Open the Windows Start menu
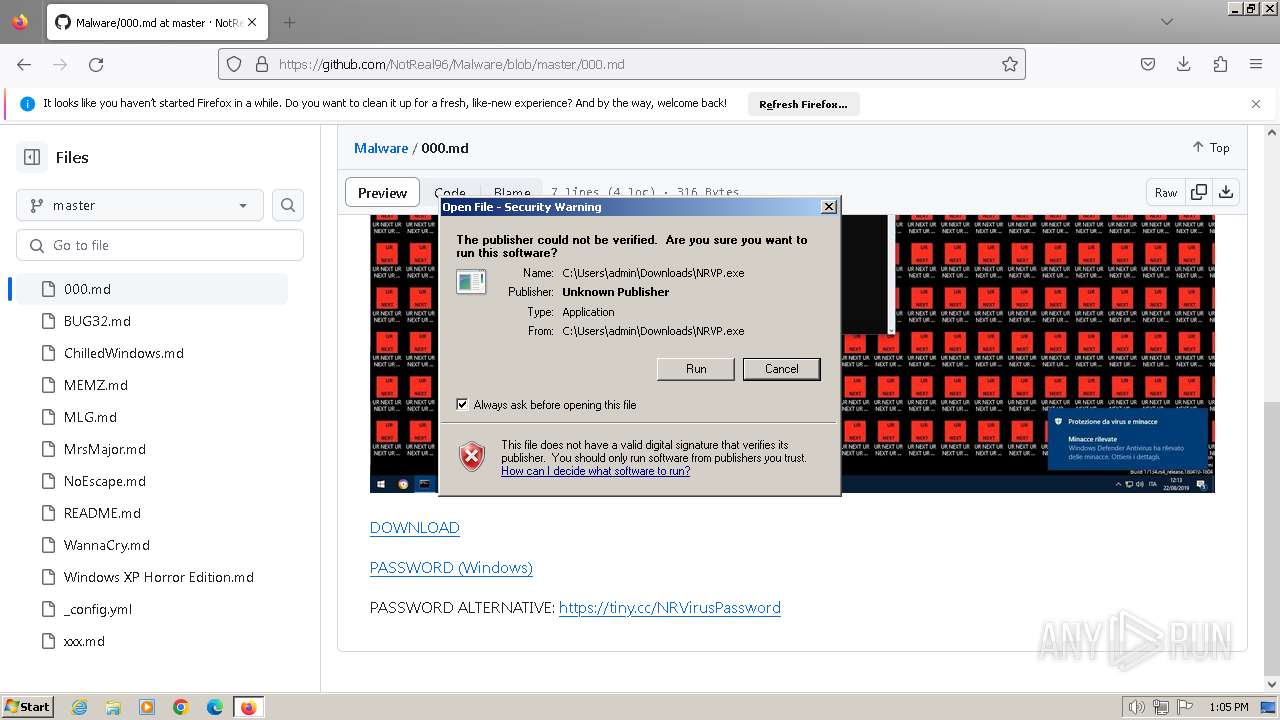 [28, 707]
